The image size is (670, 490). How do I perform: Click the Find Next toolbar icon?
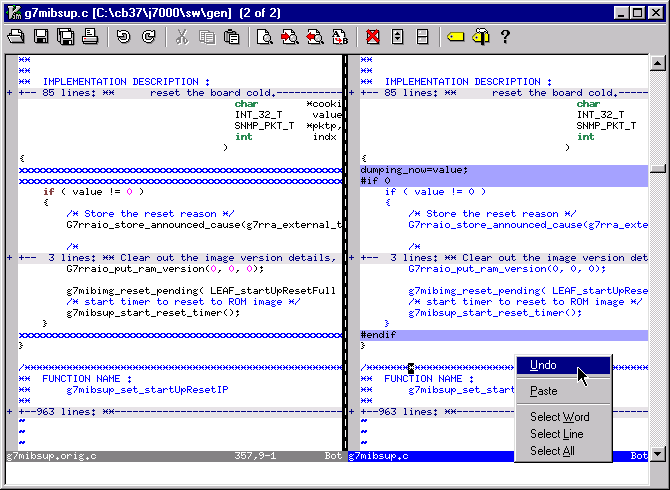[x=290, y=37]
